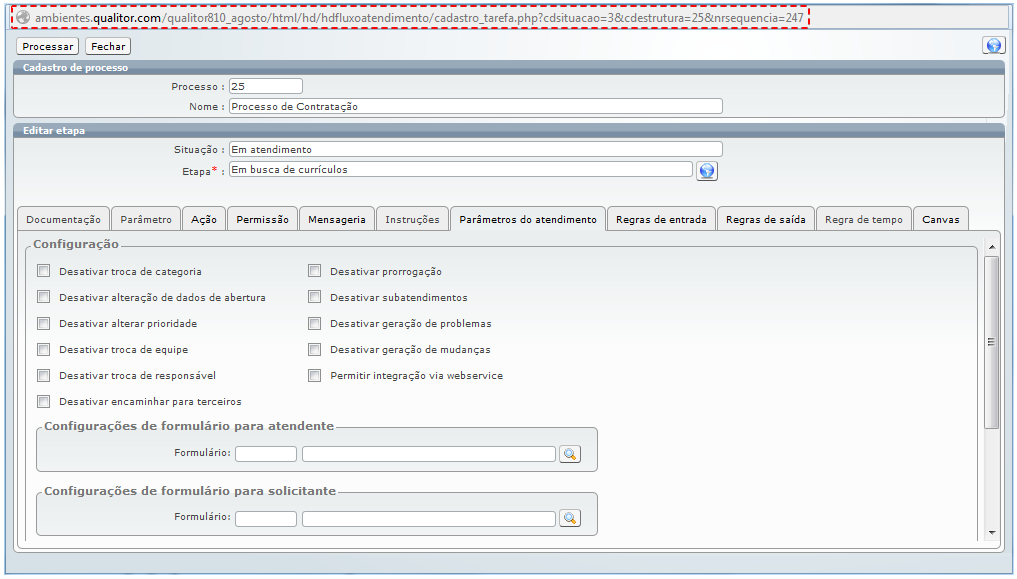Image resolution: width=1017 pixels, height=579 pixels.
Task: Click scrollbar up arrow in configuration panel
Action: pos(991,247)
